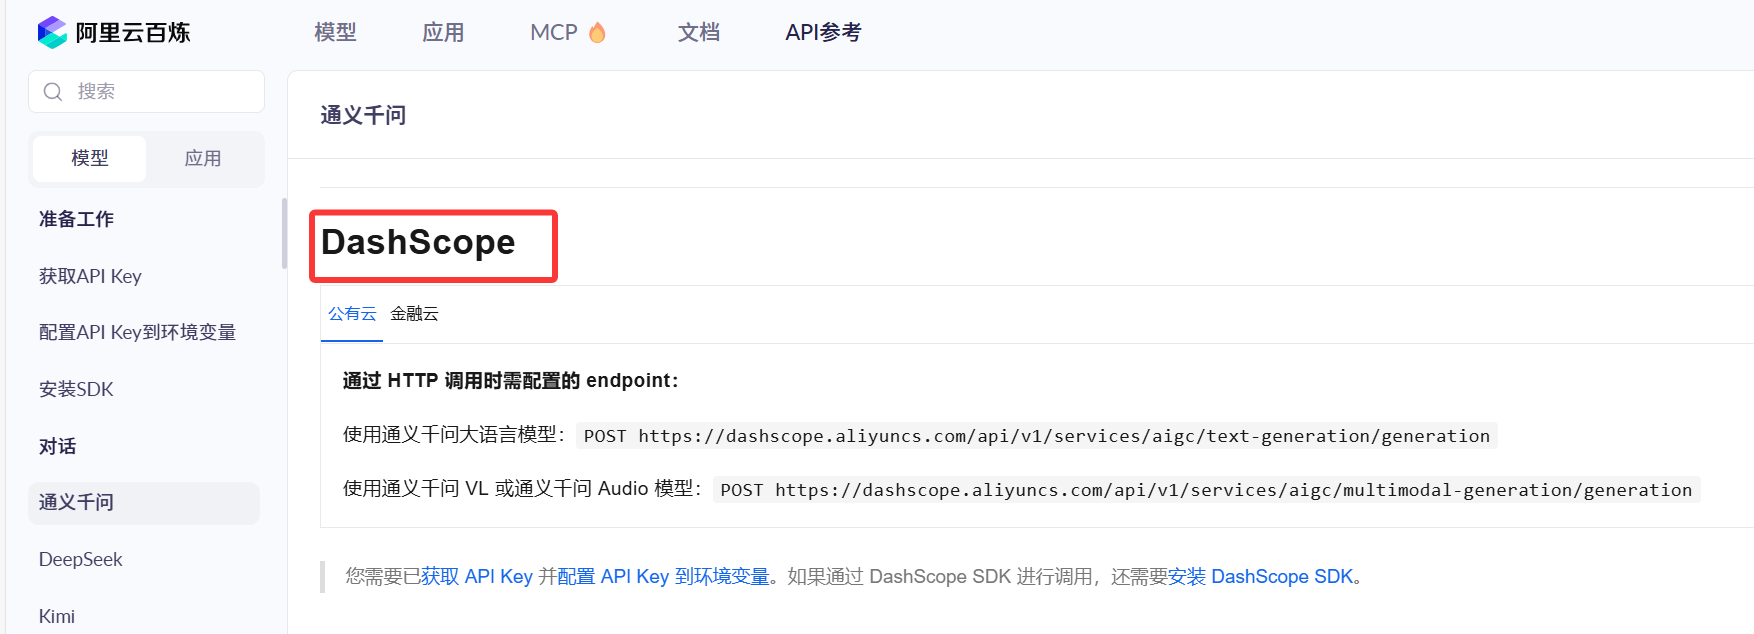The width and height of the screenshot is (1754, 634).
Task: Follow the 获取 API Key link
Action: (x=476, y=577)
